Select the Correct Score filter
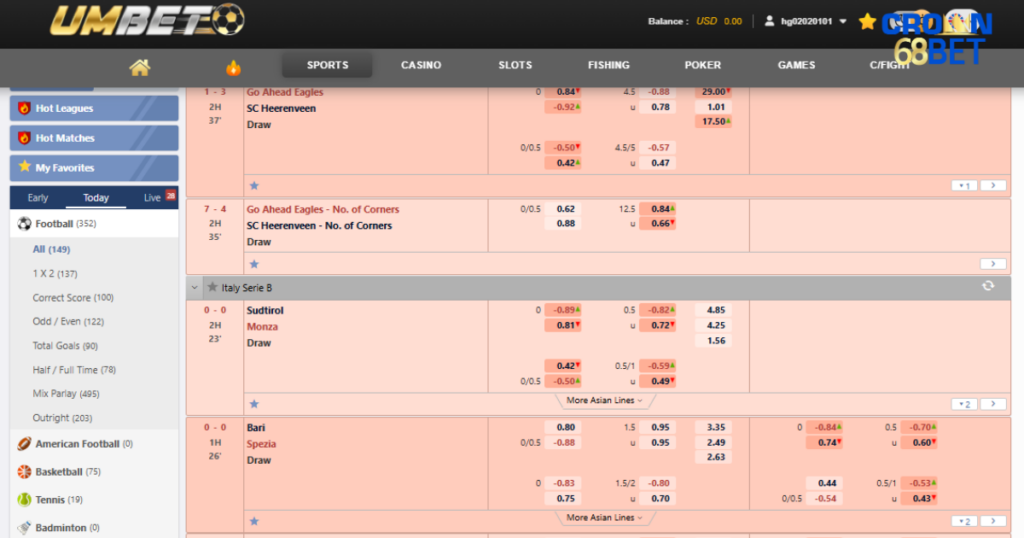This screenshot has height=538, width=1024. tap(73, 298)
